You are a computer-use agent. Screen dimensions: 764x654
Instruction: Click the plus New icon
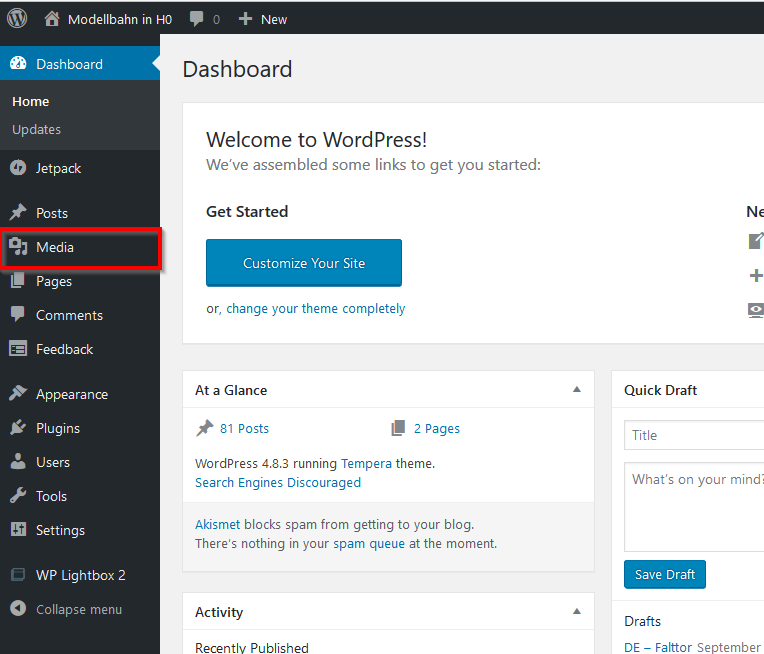tap(245, 19)
